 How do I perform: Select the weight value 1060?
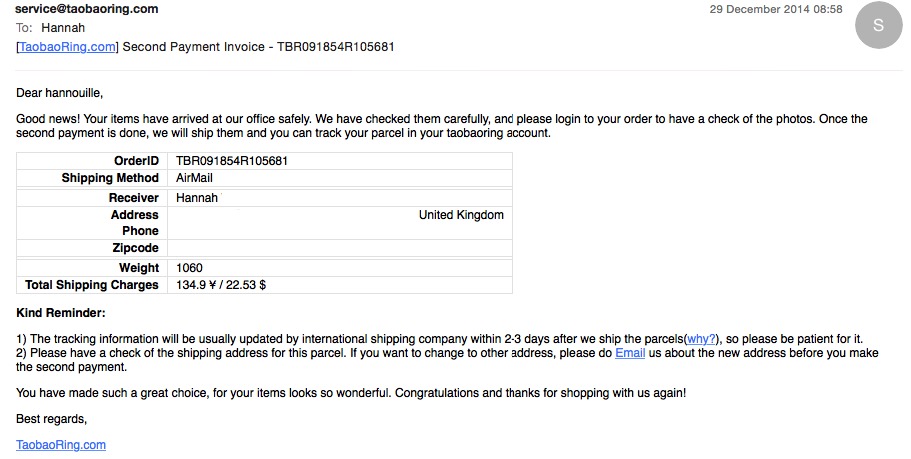189,268
